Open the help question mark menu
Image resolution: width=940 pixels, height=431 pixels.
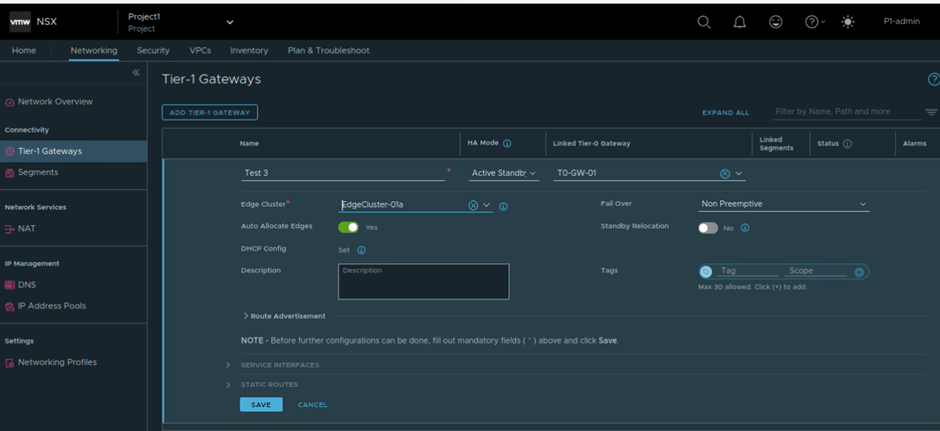(813, 22)
